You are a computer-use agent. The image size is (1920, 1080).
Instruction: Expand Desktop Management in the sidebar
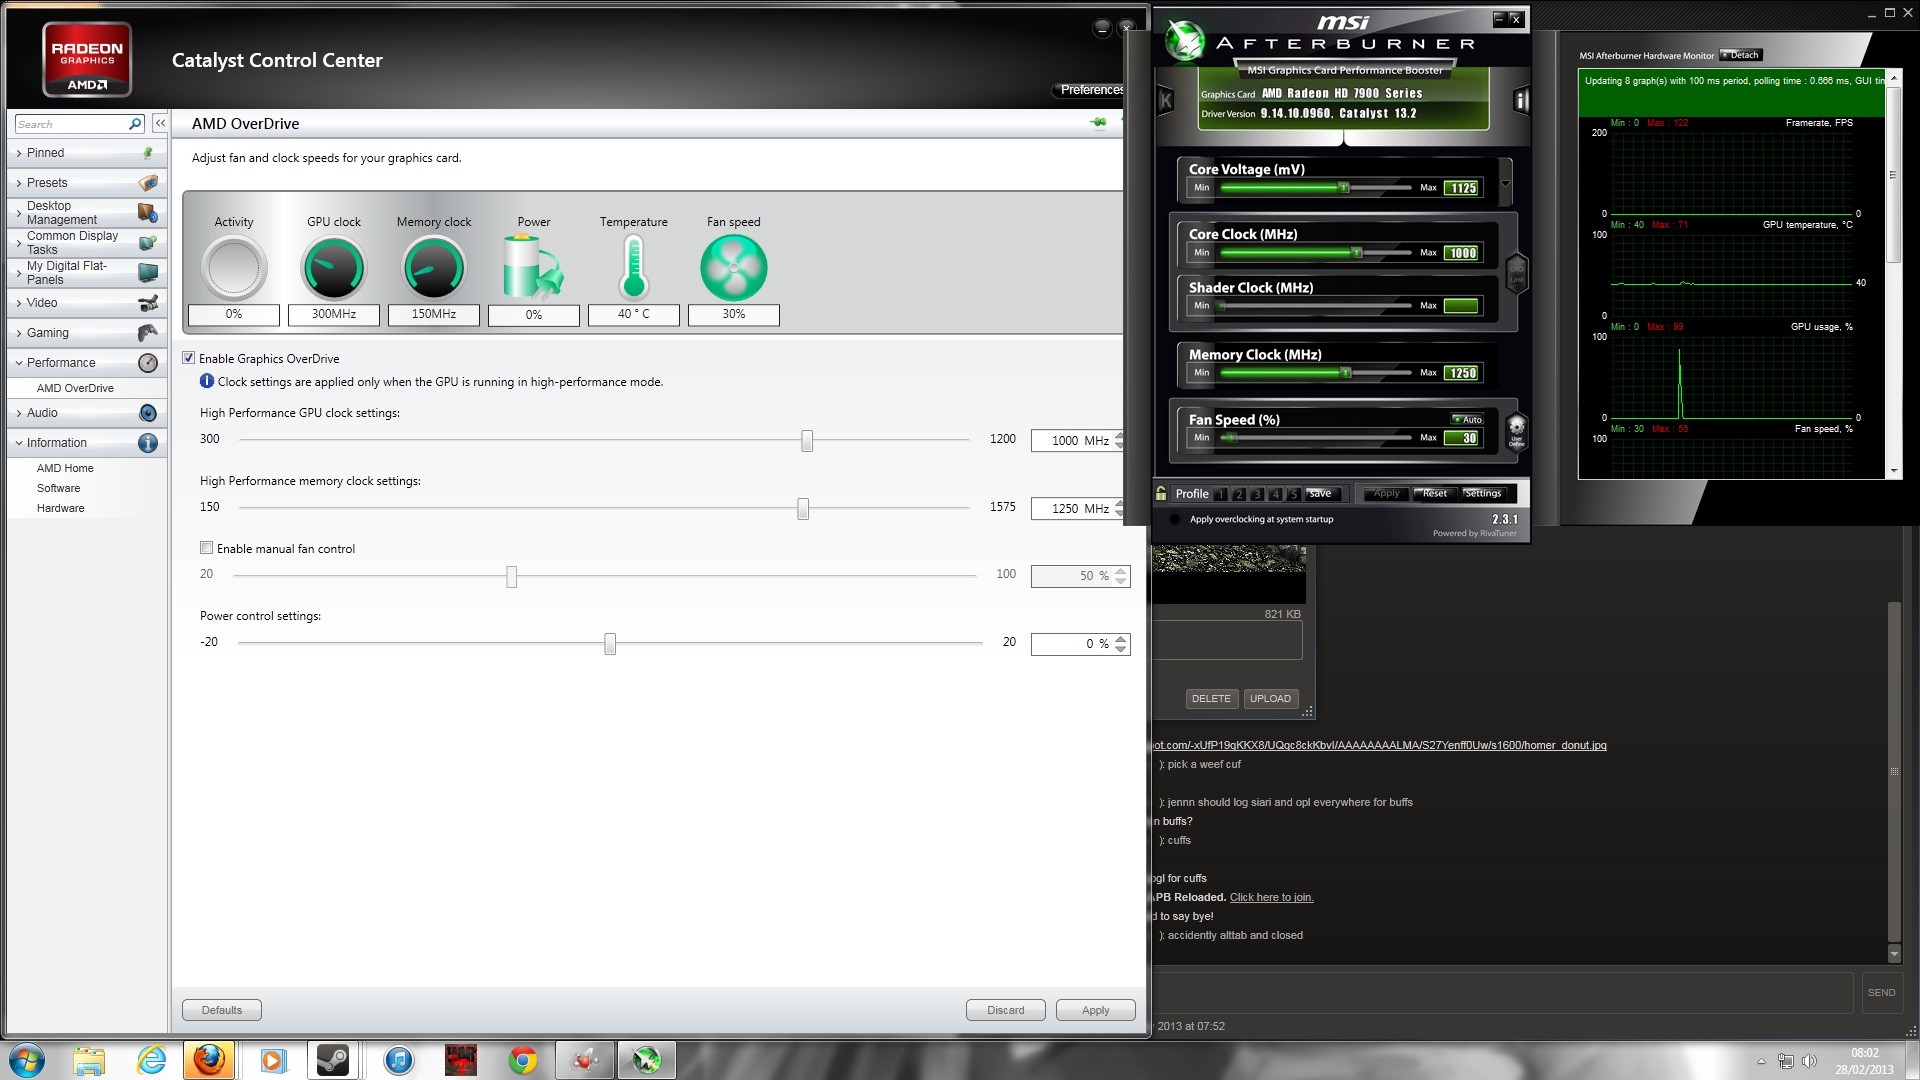pyautogui.click(x=86, y=213)
